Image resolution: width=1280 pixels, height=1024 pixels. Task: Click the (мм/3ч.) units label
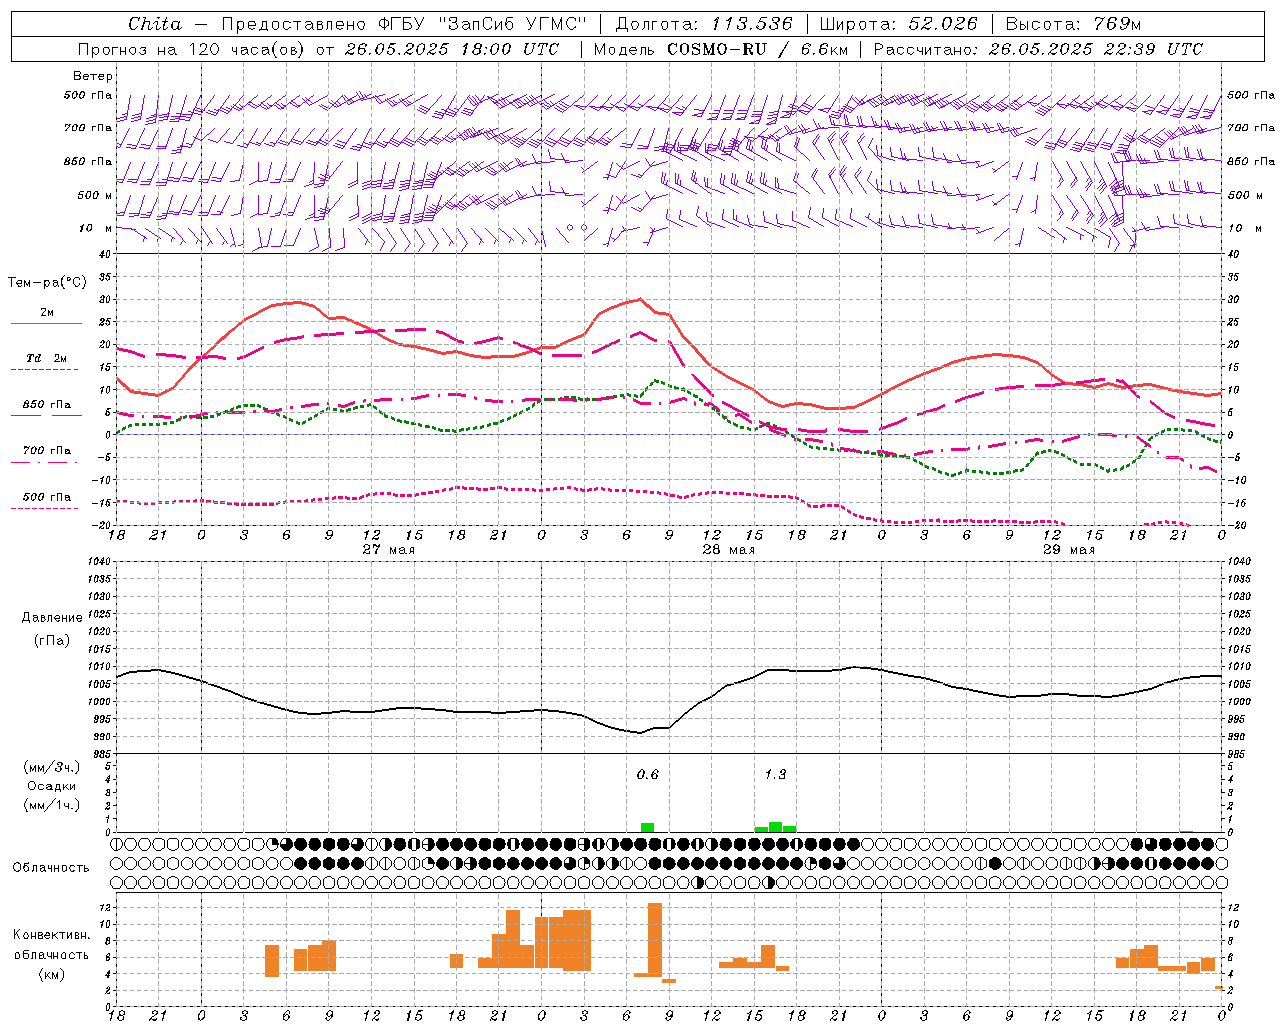[52, 767]
